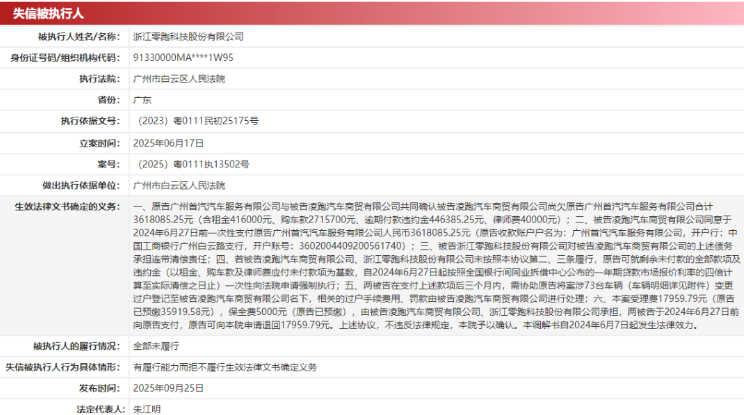
Task: Click the 省份 label
Action: click(109, 100)
